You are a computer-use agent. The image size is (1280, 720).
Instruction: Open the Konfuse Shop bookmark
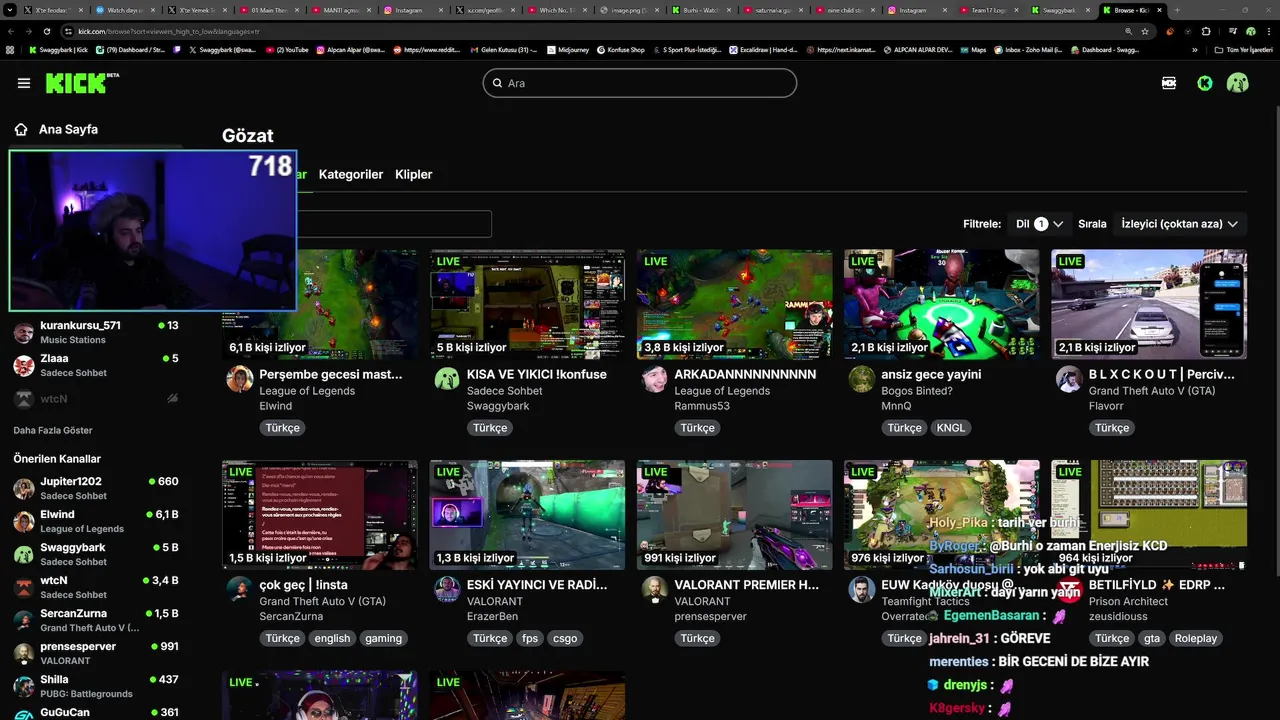coord(620,49)
